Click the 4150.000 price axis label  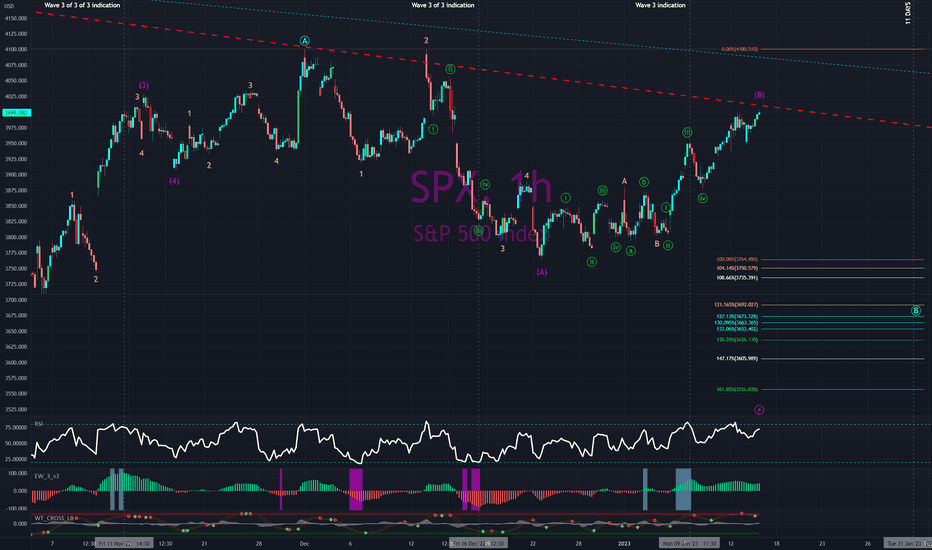pos(16,18)
